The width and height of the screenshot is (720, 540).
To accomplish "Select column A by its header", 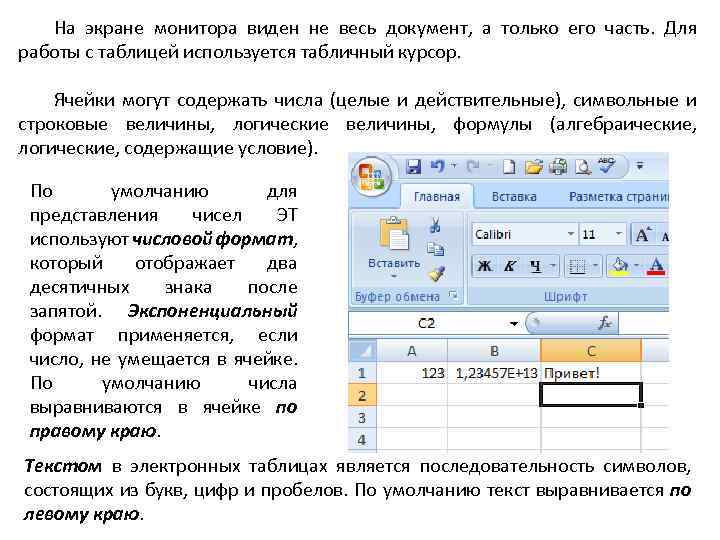I will pos(412,351).
